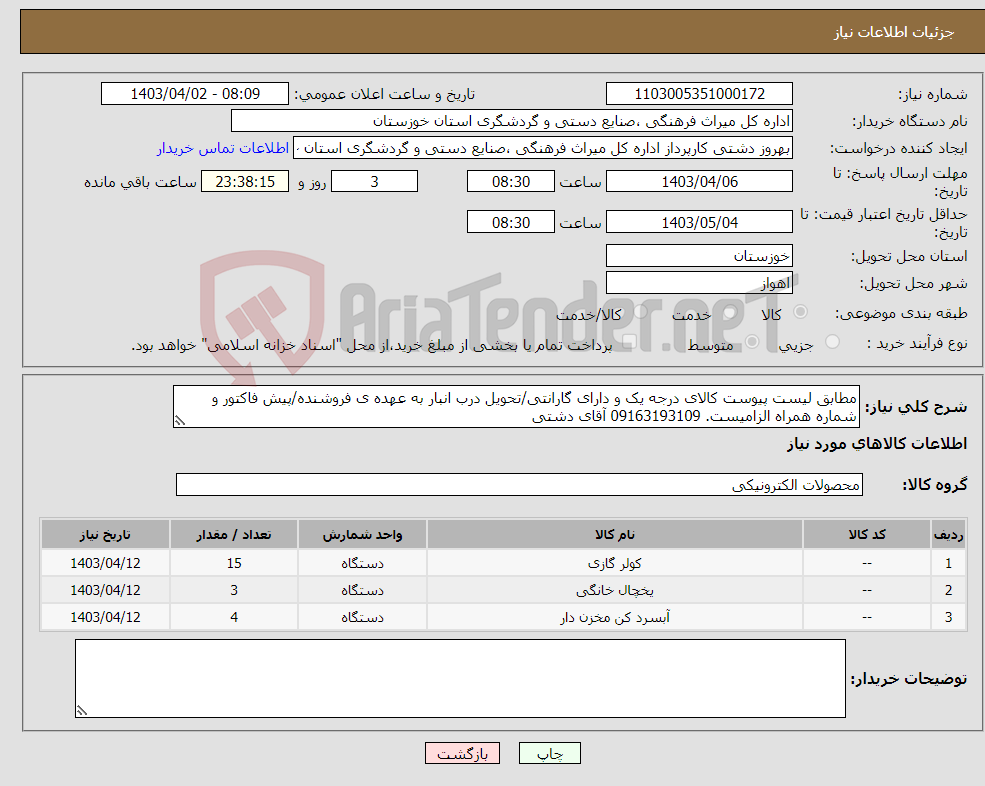Click the آبسرد کن مخزن دار item cell
Viewport: 985px width, 786px height.
615,617
